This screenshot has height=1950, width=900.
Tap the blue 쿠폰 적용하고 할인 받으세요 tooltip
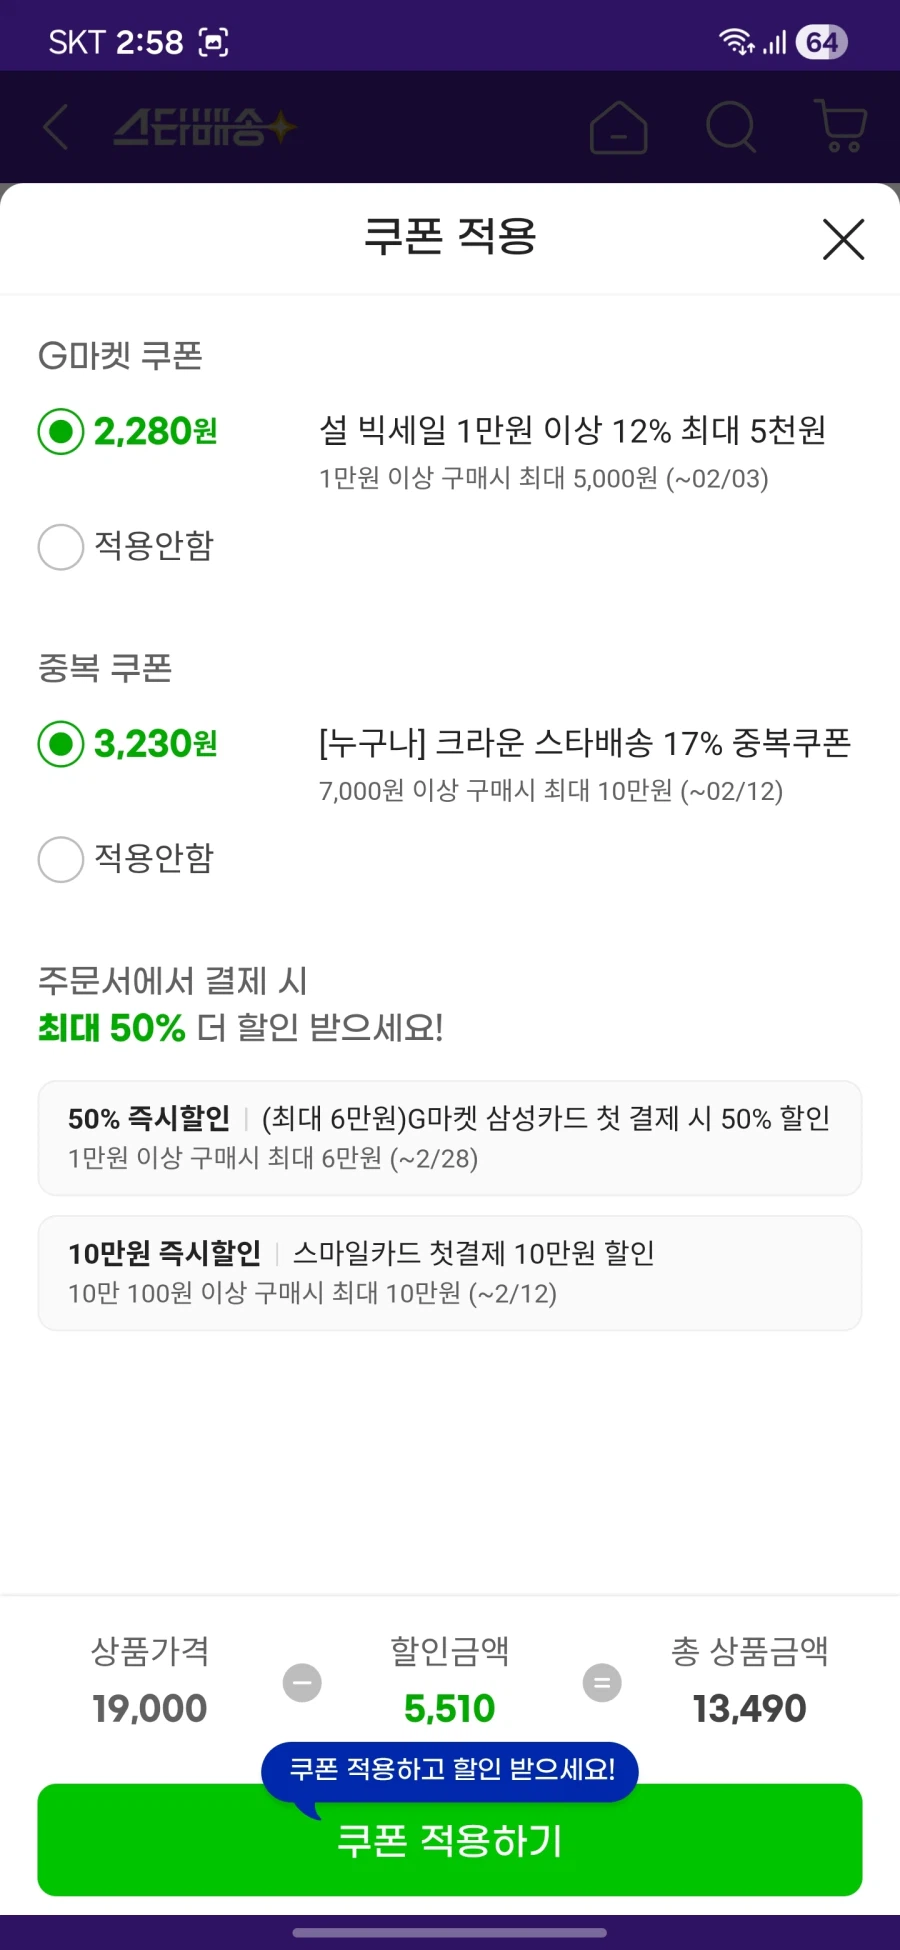449,1770
